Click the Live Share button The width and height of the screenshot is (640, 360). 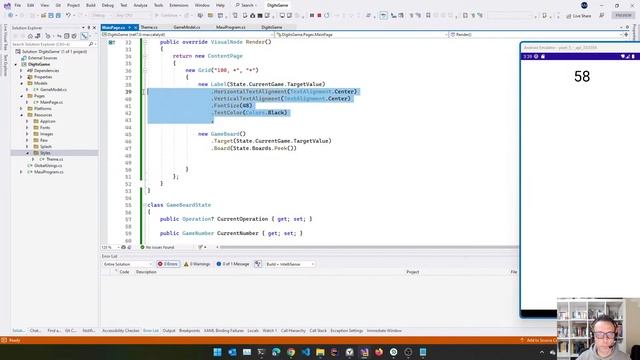point(579,16)
